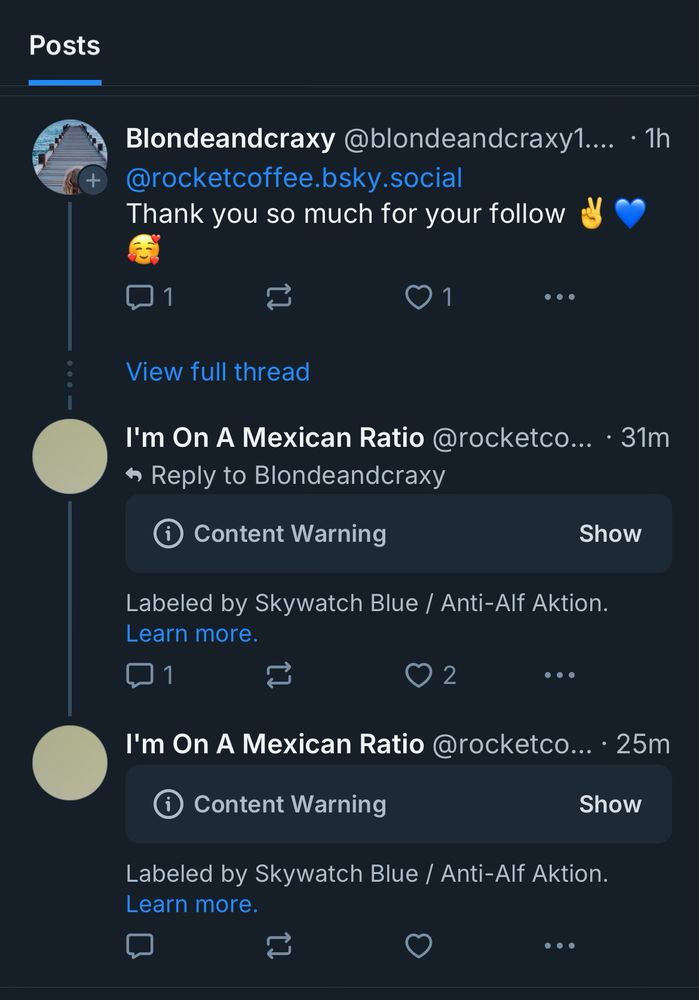Viewport: 699px width, 1000px height.
Task: Open the rocketcoffee.bsky.social mention link
Action: [294, 177]
